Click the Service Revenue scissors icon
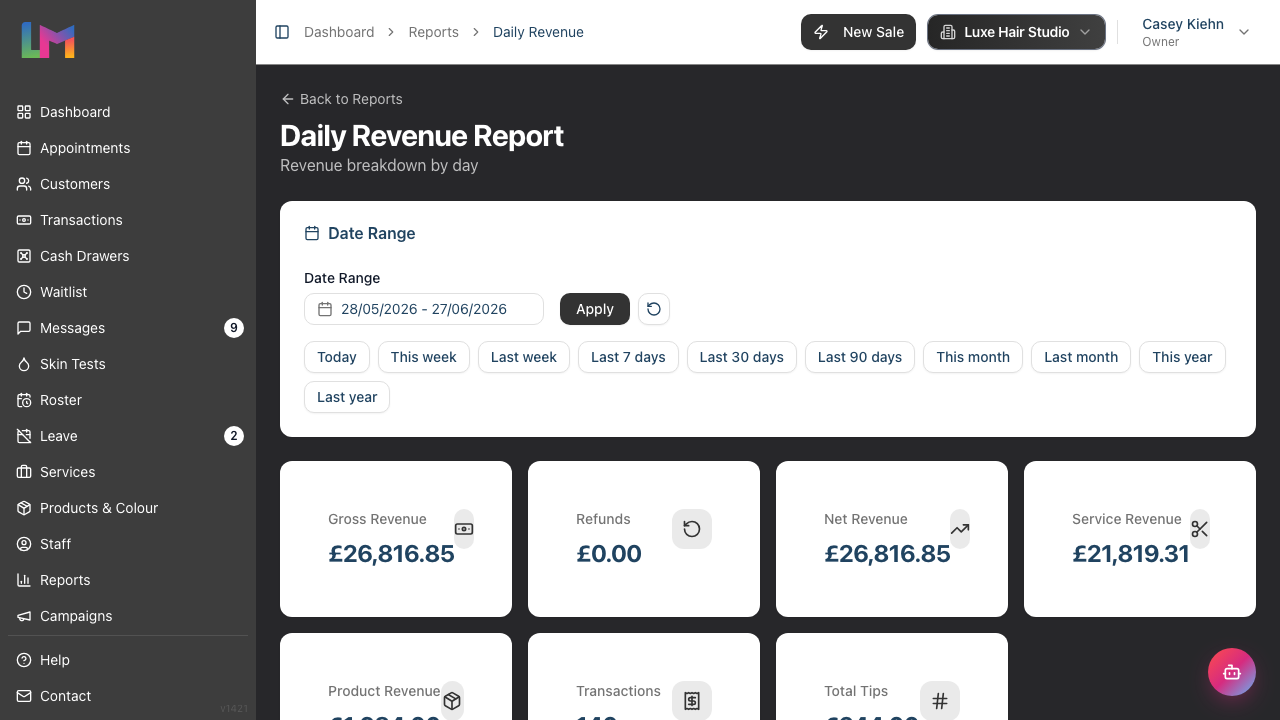Viewport: 1280px width, 720px height. [x=1200, y=529]
